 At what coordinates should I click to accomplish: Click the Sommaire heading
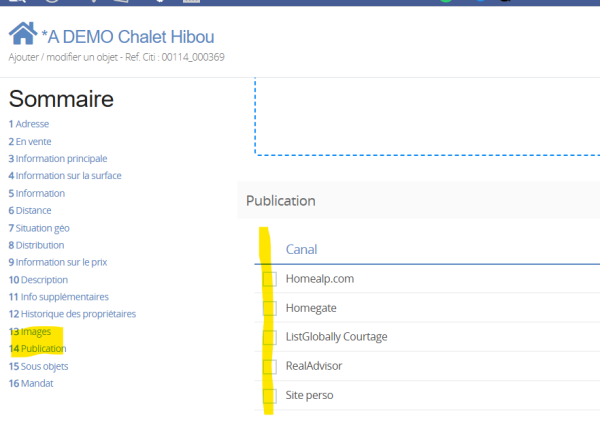tap(61, 99)
